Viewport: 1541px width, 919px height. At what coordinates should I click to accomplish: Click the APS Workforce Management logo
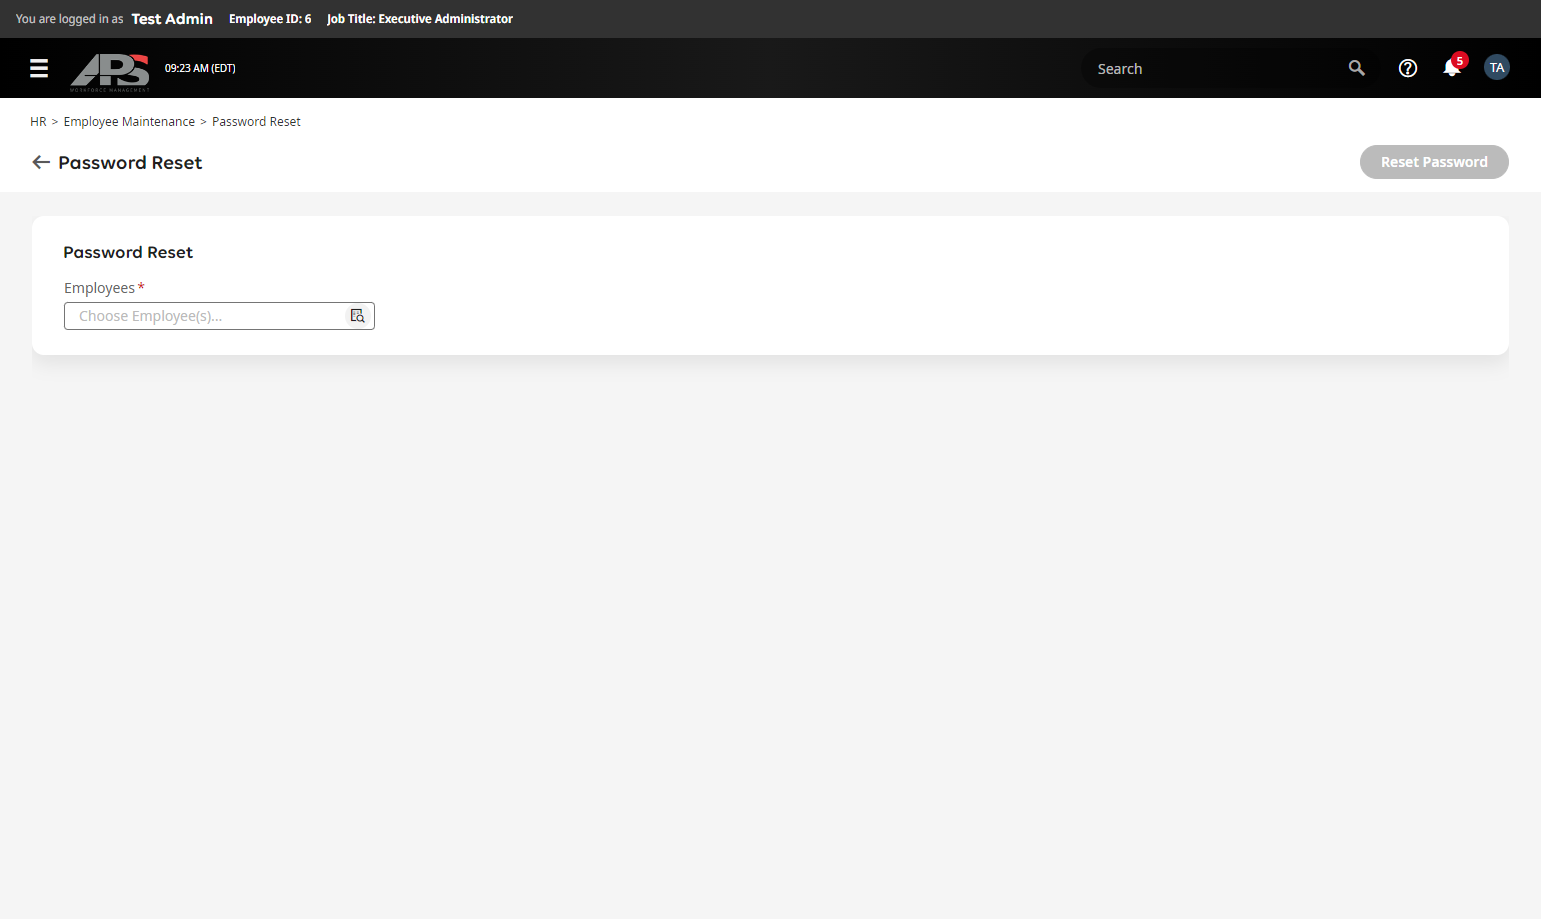point(110,71)
